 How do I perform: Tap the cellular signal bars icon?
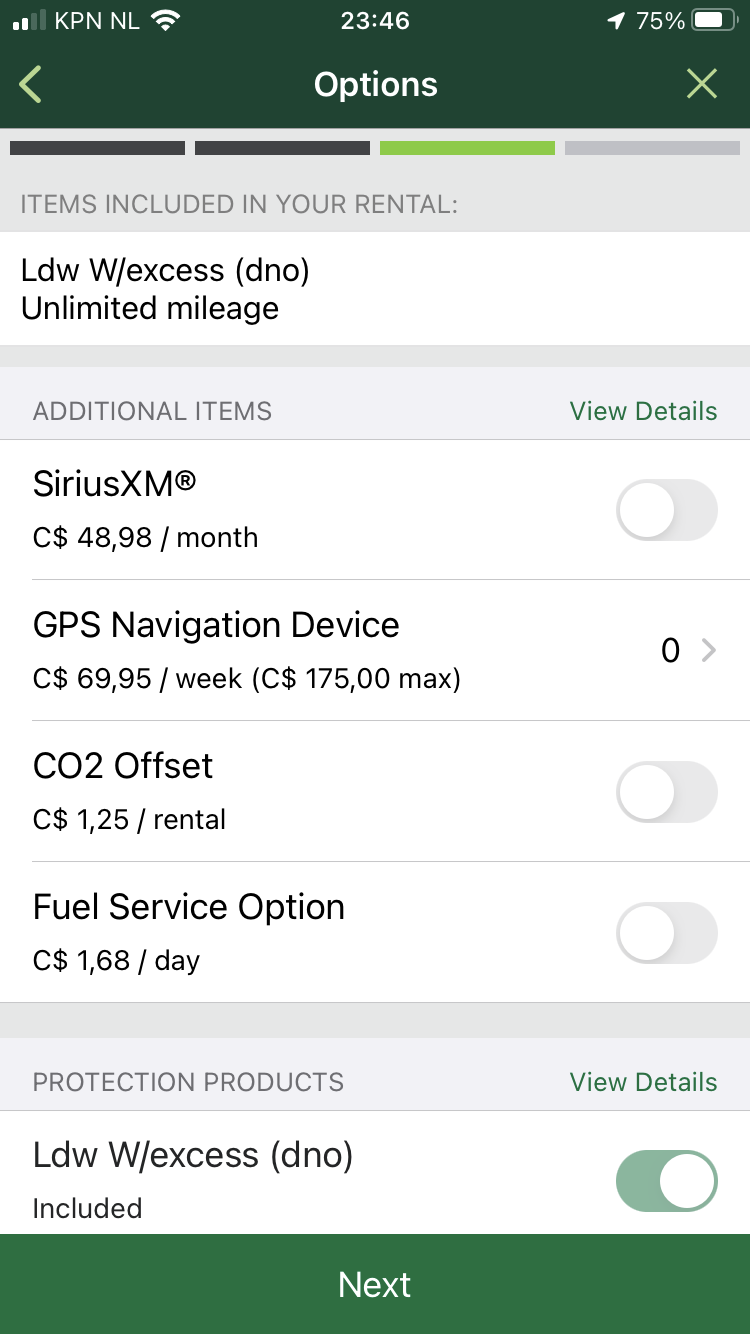pyautogui.click(x=30, y=21)
